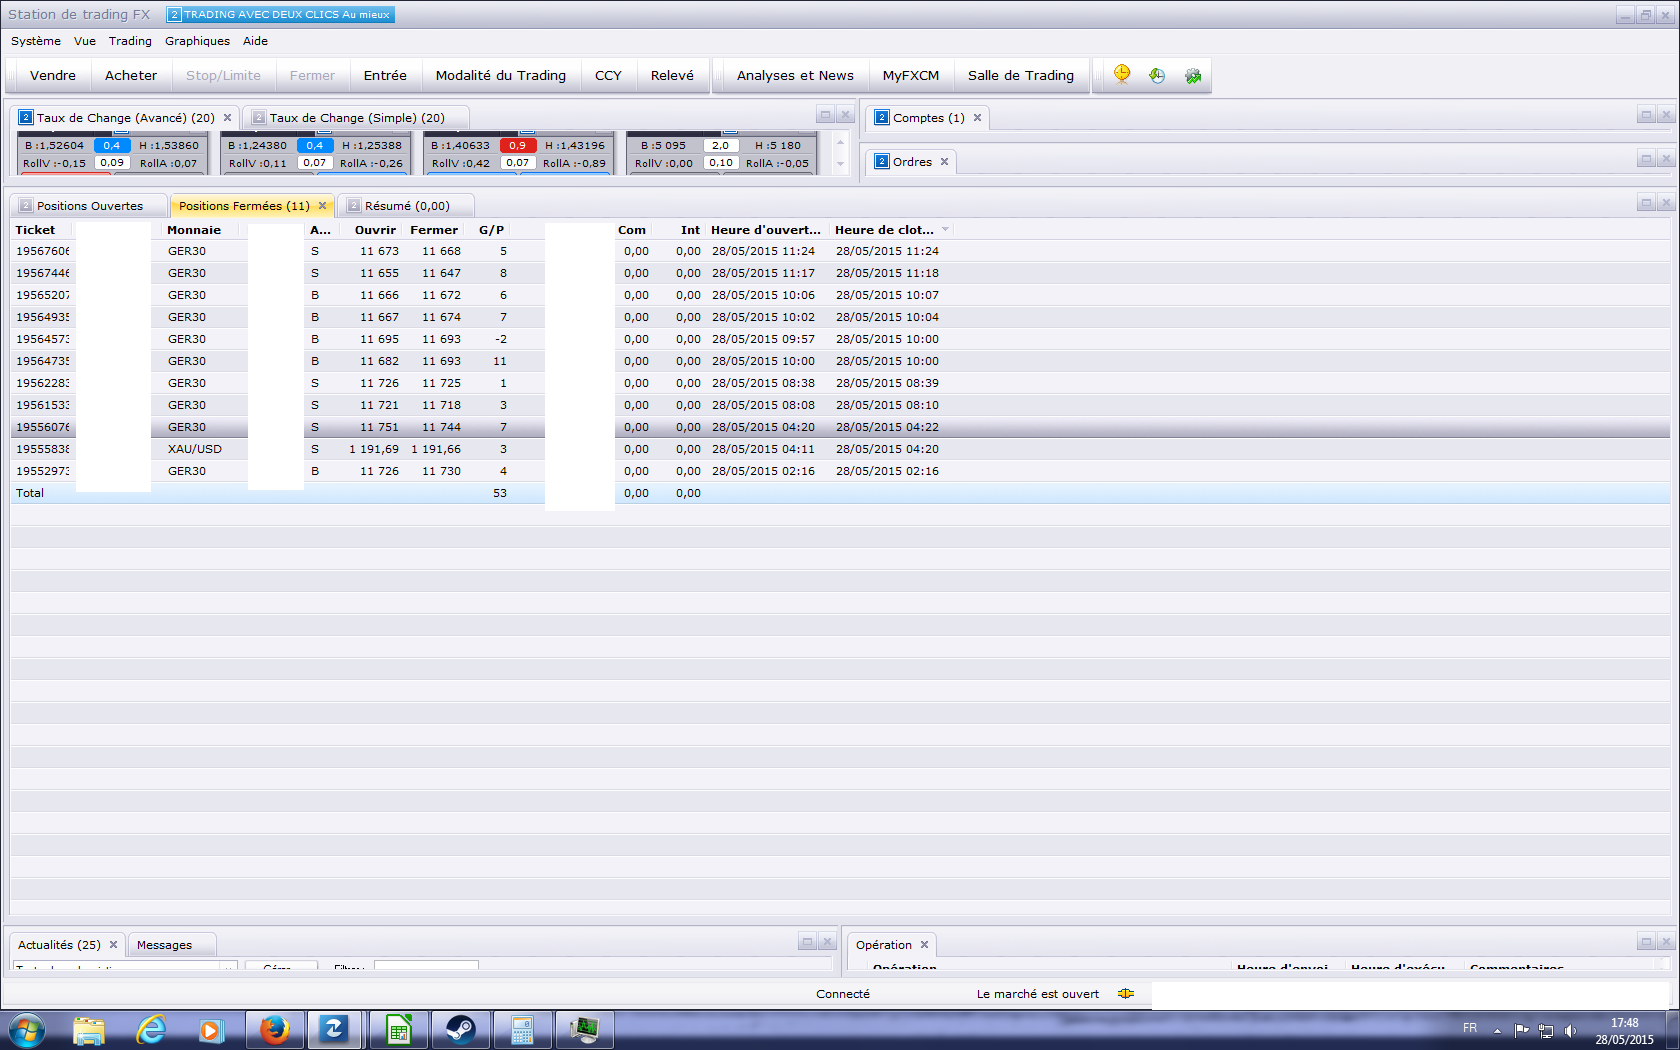Viewport: 1680px width, 1050px height.
Task: Maximize the Positions panel
Action: 1645,203
